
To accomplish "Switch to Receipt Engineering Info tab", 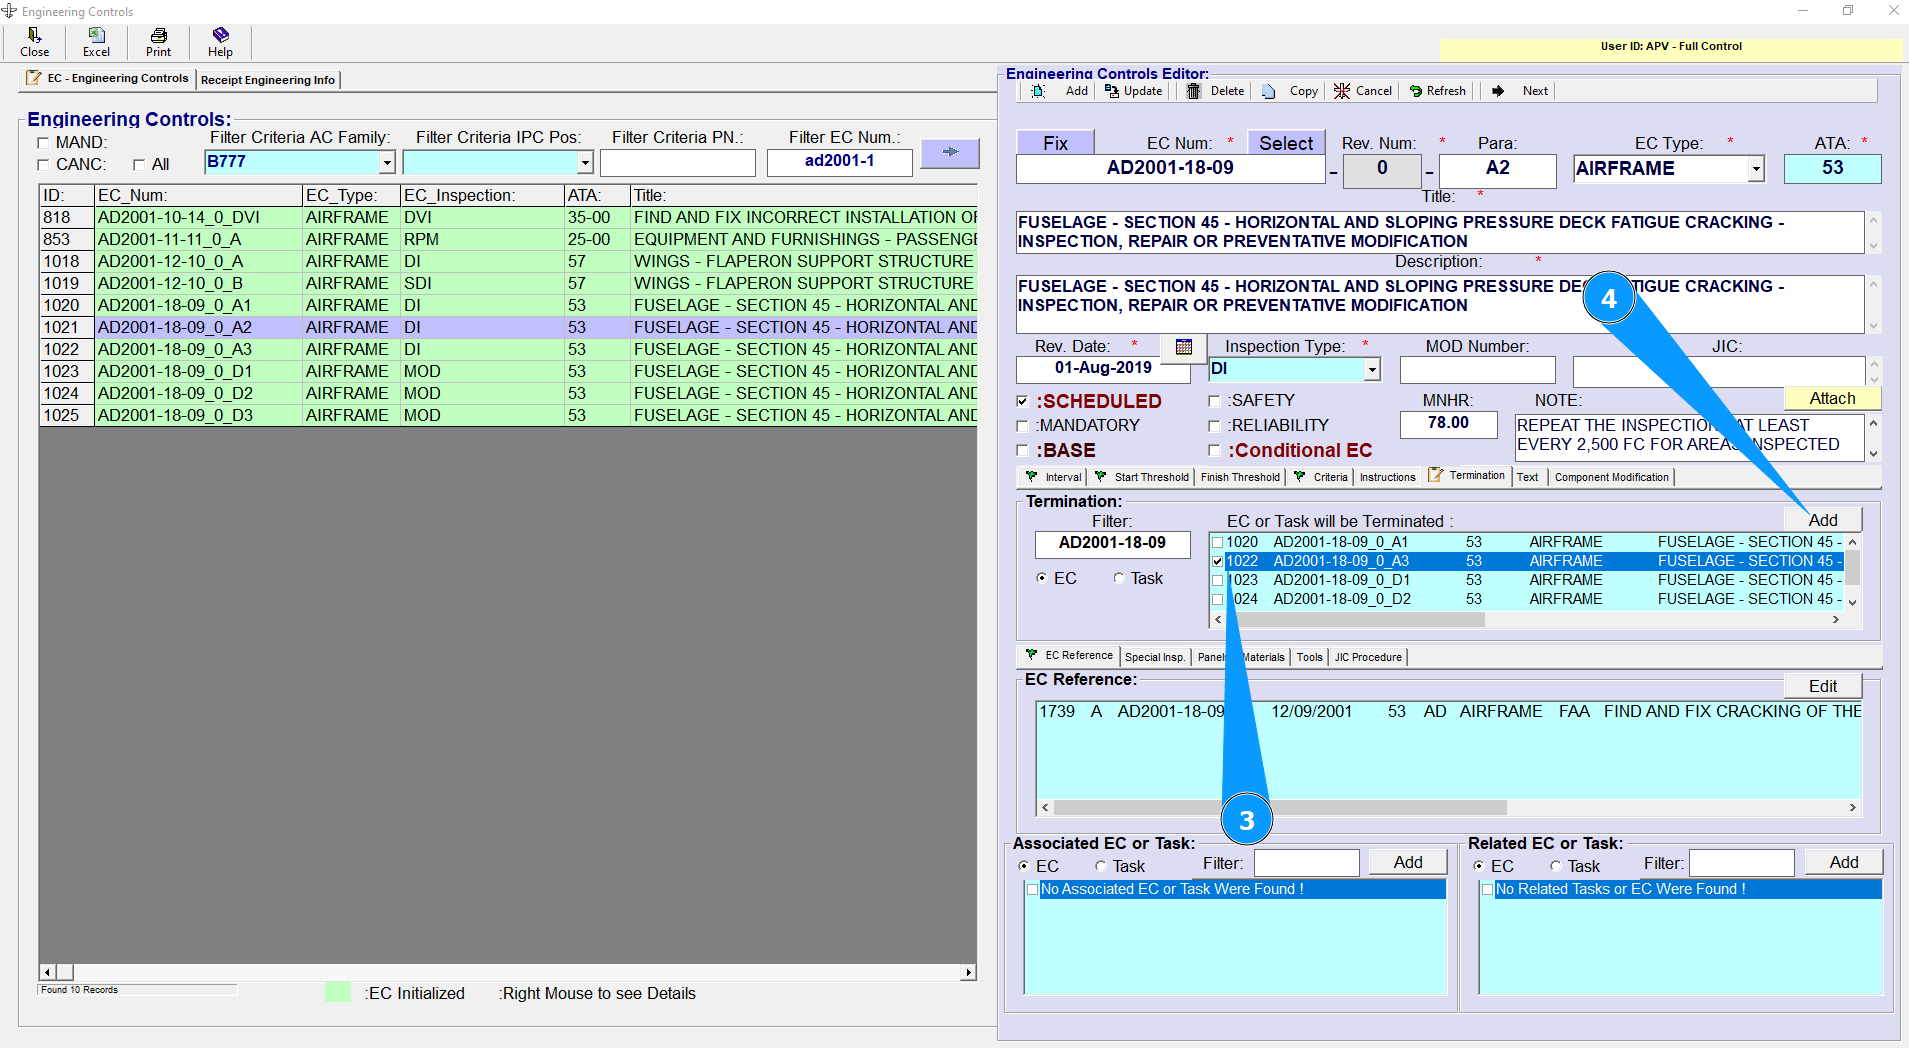I will 267,80.
